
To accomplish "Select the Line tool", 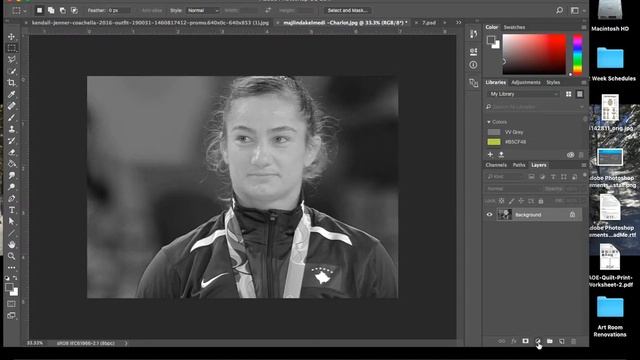I will tap(11, 233).
